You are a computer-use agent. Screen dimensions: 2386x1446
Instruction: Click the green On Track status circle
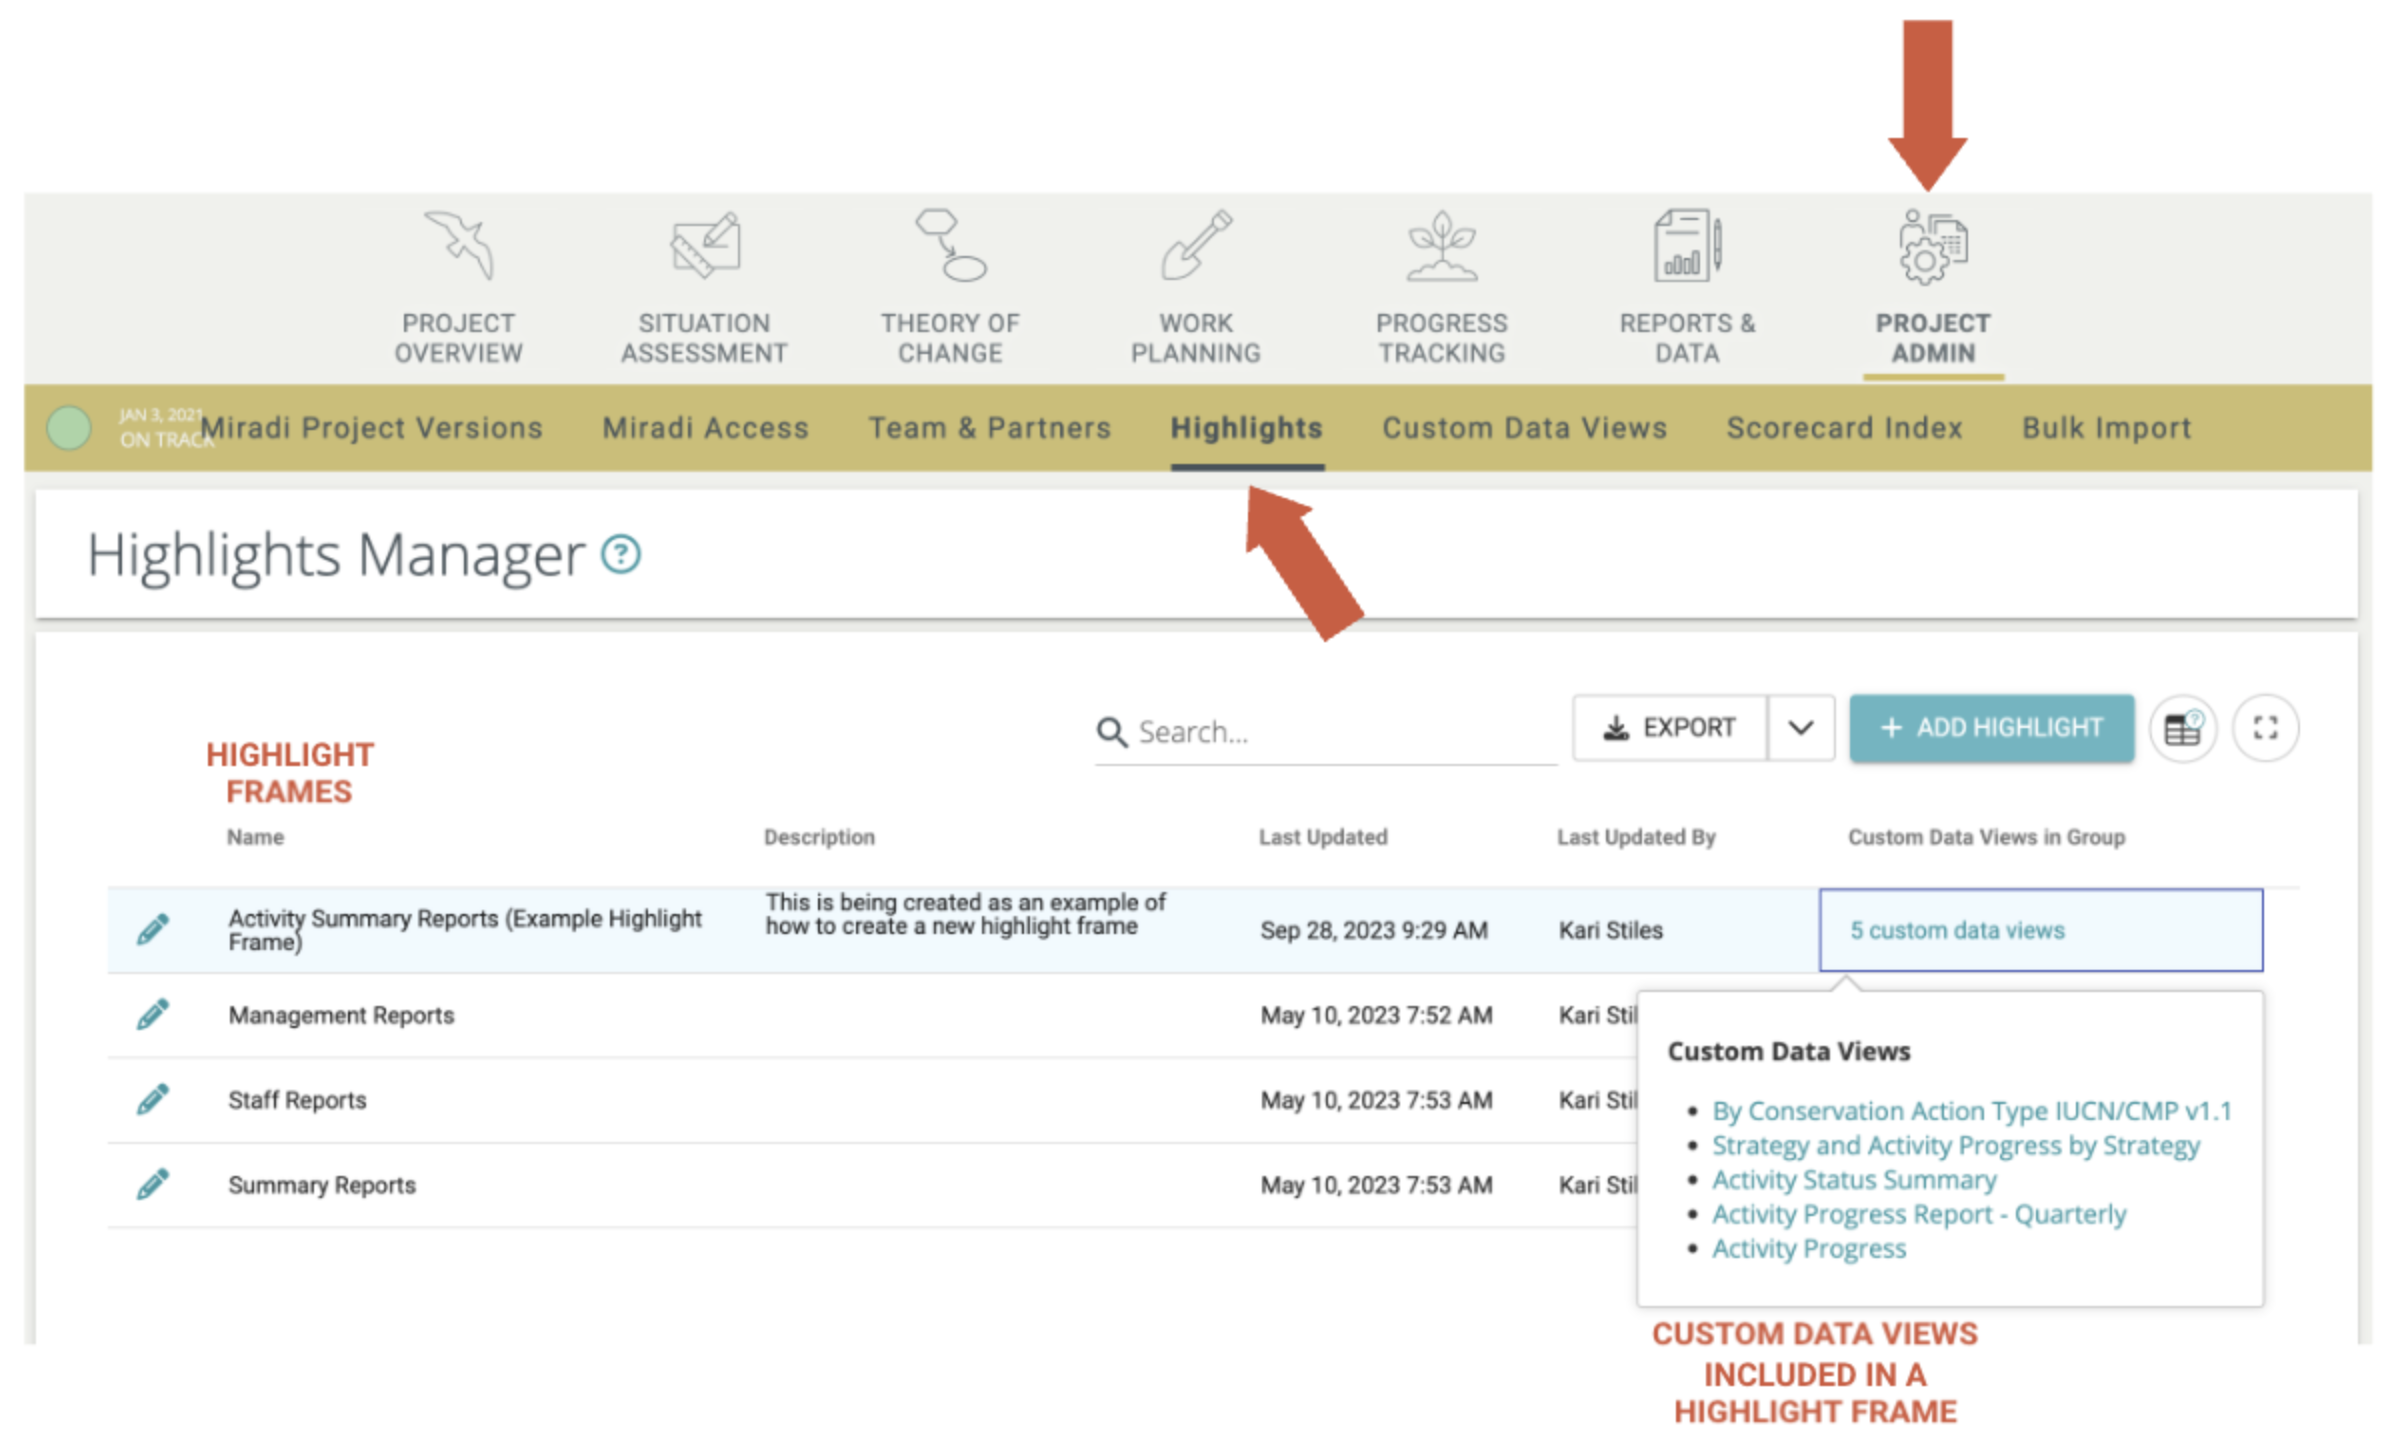pos(69,428)
